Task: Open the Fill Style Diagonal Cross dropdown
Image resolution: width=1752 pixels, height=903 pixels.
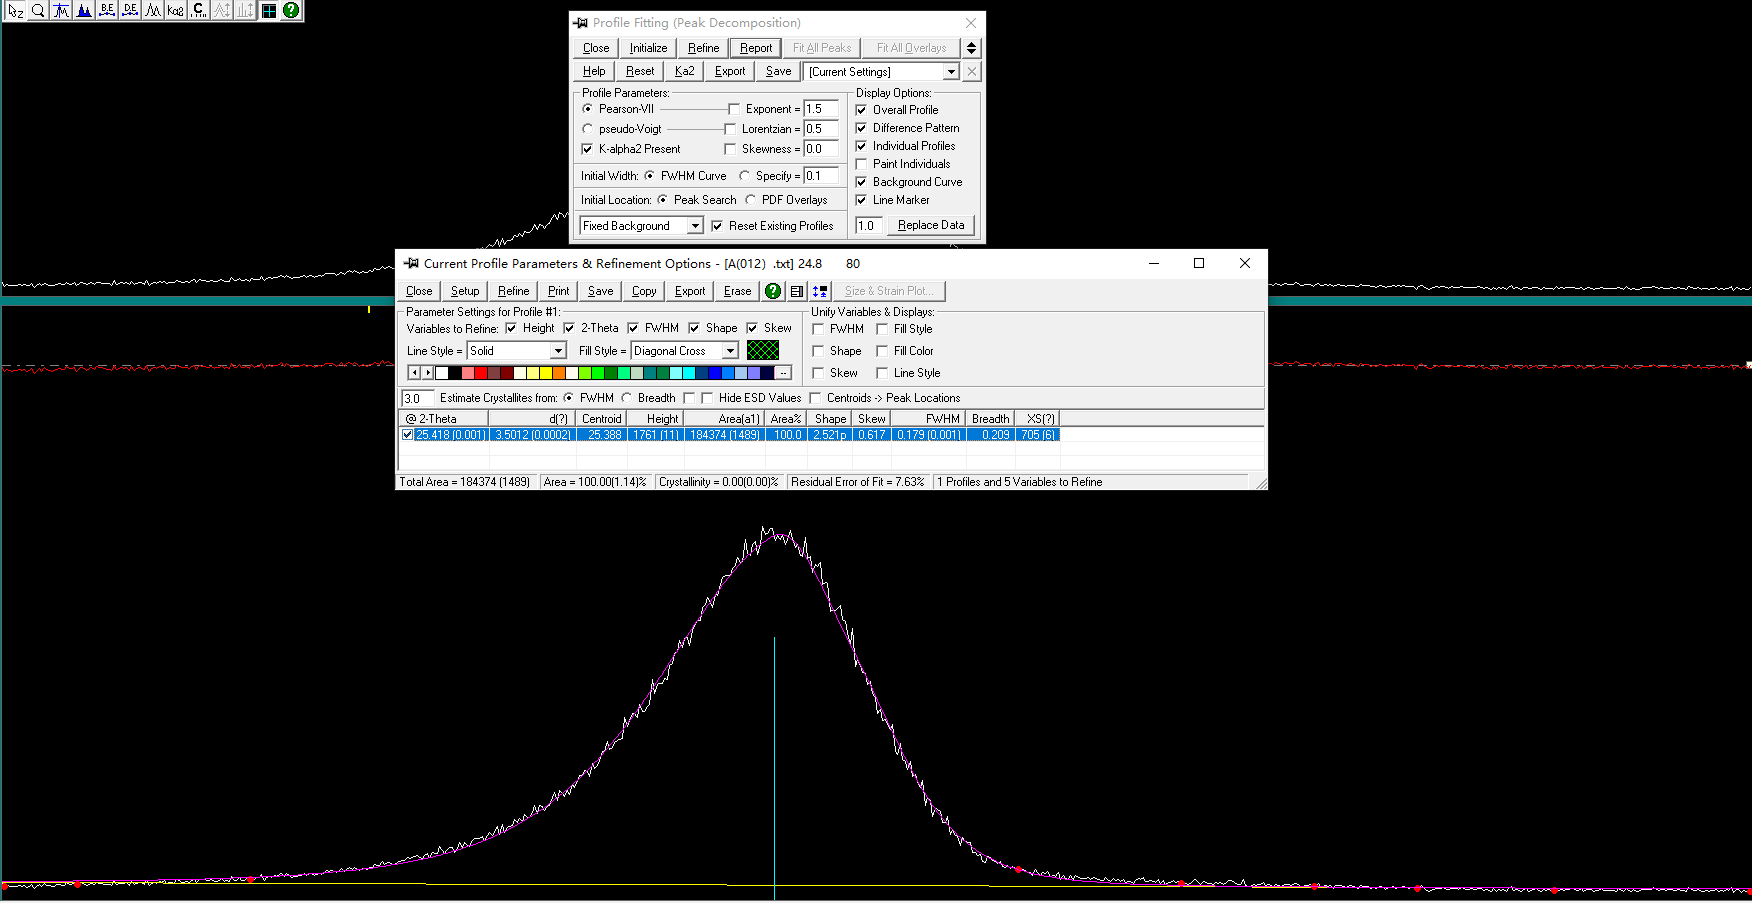Action: tap(730, 351)
